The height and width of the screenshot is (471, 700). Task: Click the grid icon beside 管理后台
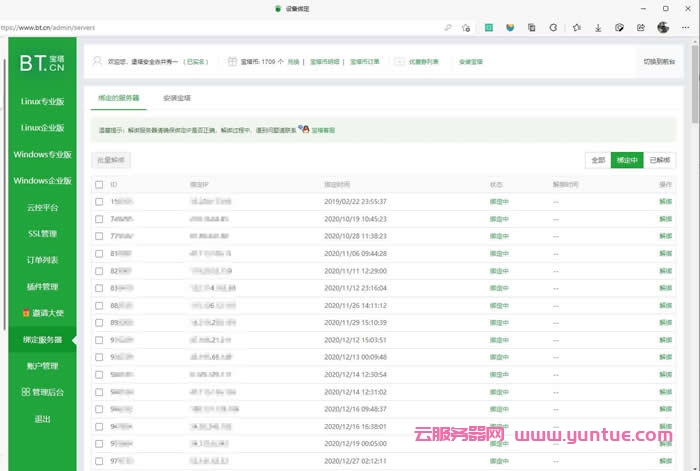[26, 392]
